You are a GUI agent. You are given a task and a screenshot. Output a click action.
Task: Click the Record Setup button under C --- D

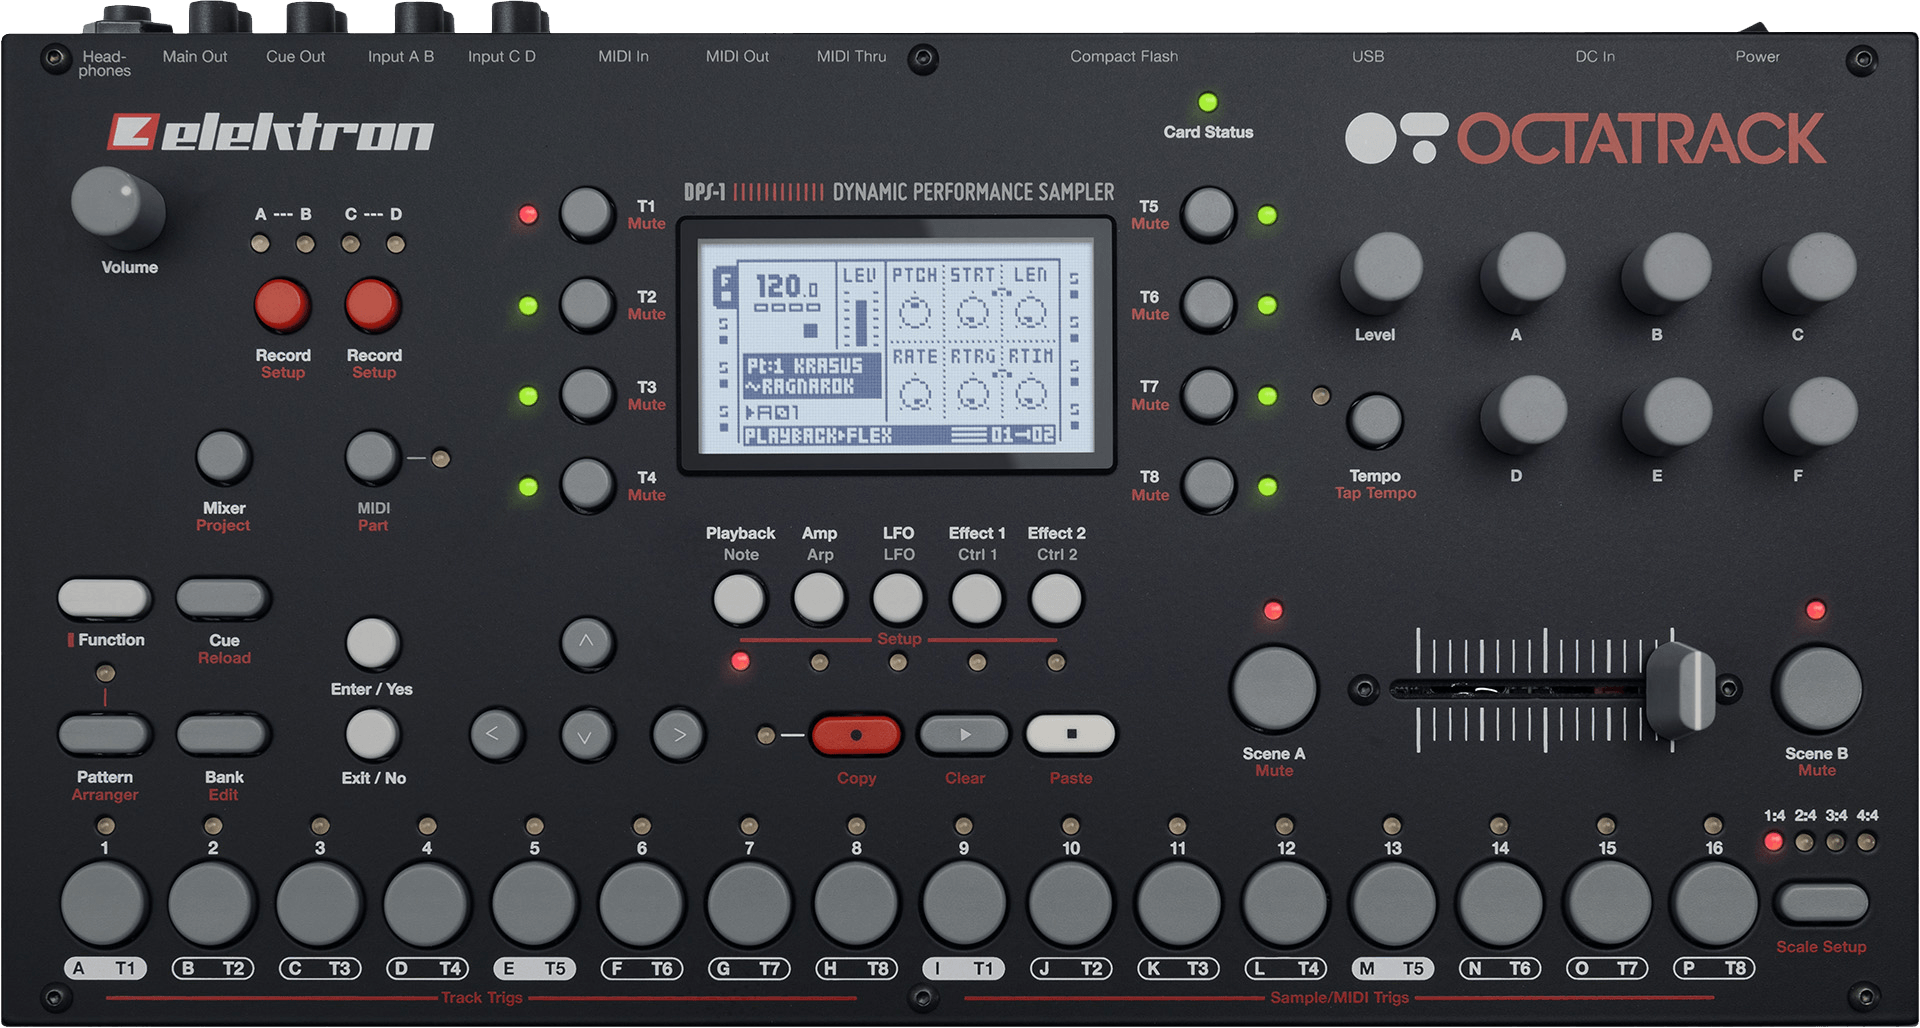pyautogui.click(x=373, y=305)
